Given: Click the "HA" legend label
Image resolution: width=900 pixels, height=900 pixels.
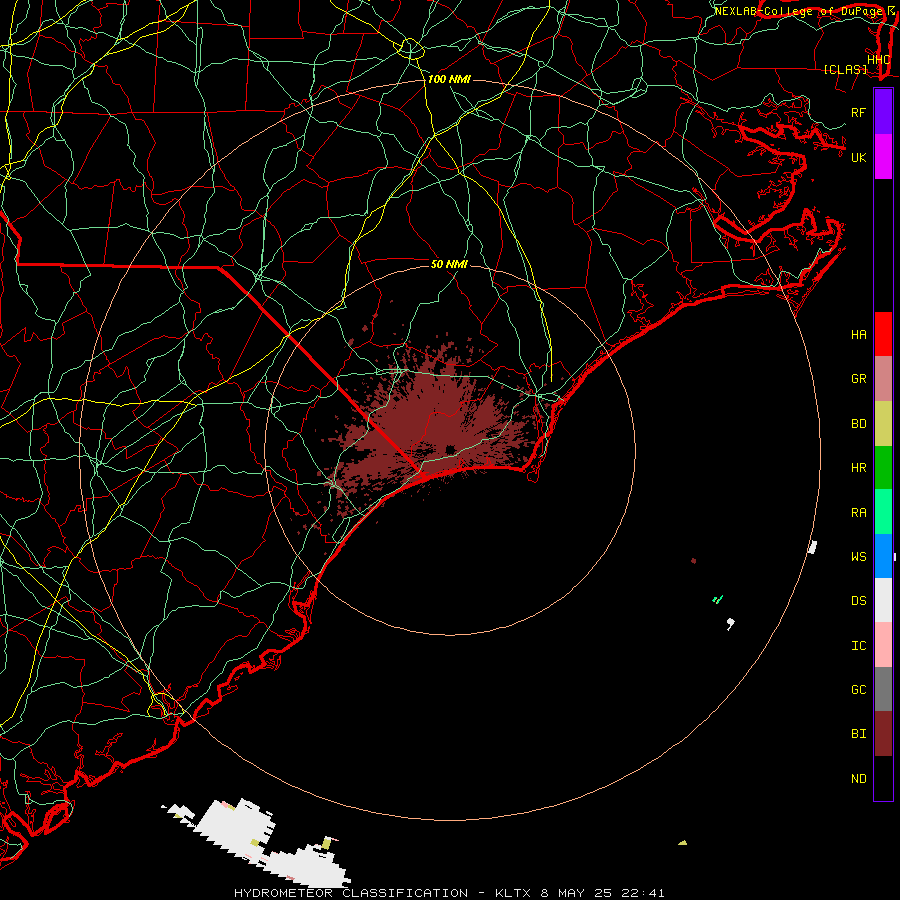Looking at the screenshot, I should (858, 334).
